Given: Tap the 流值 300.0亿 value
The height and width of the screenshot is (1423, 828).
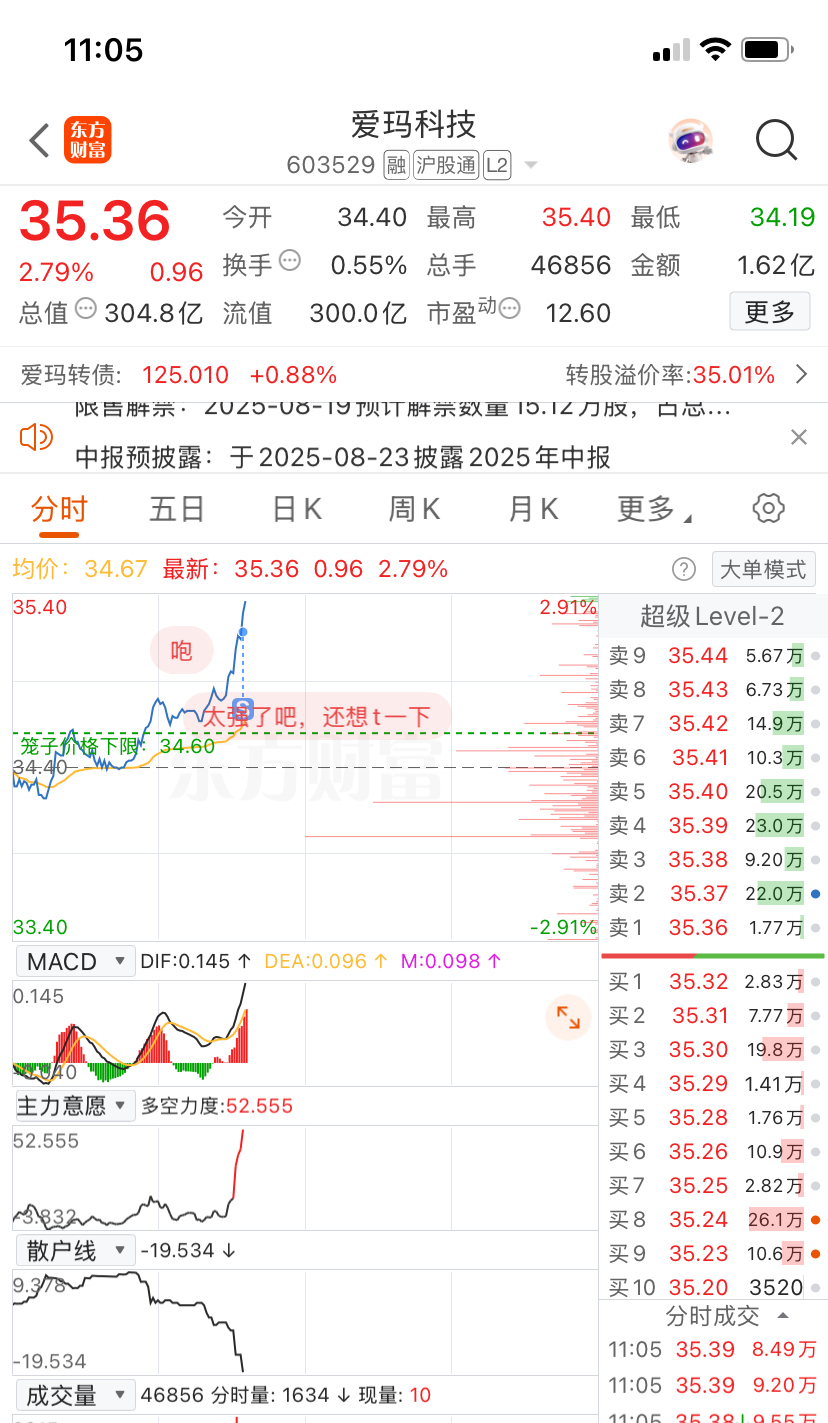Looking at the screenshot, I should 358,313.
